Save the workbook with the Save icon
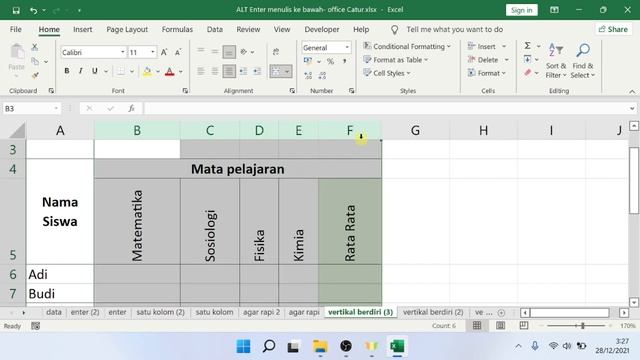640x360 pixels. 16,10
